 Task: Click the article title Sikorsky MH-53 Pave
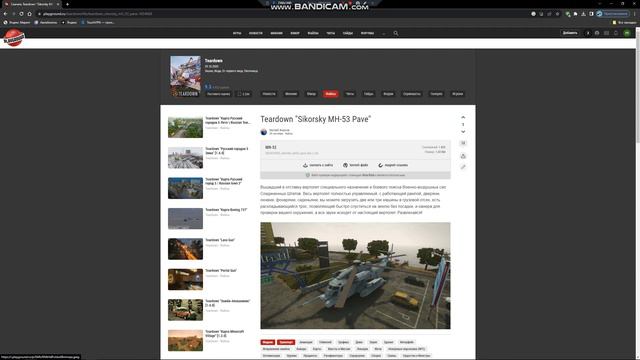click(x=316, y=119)
